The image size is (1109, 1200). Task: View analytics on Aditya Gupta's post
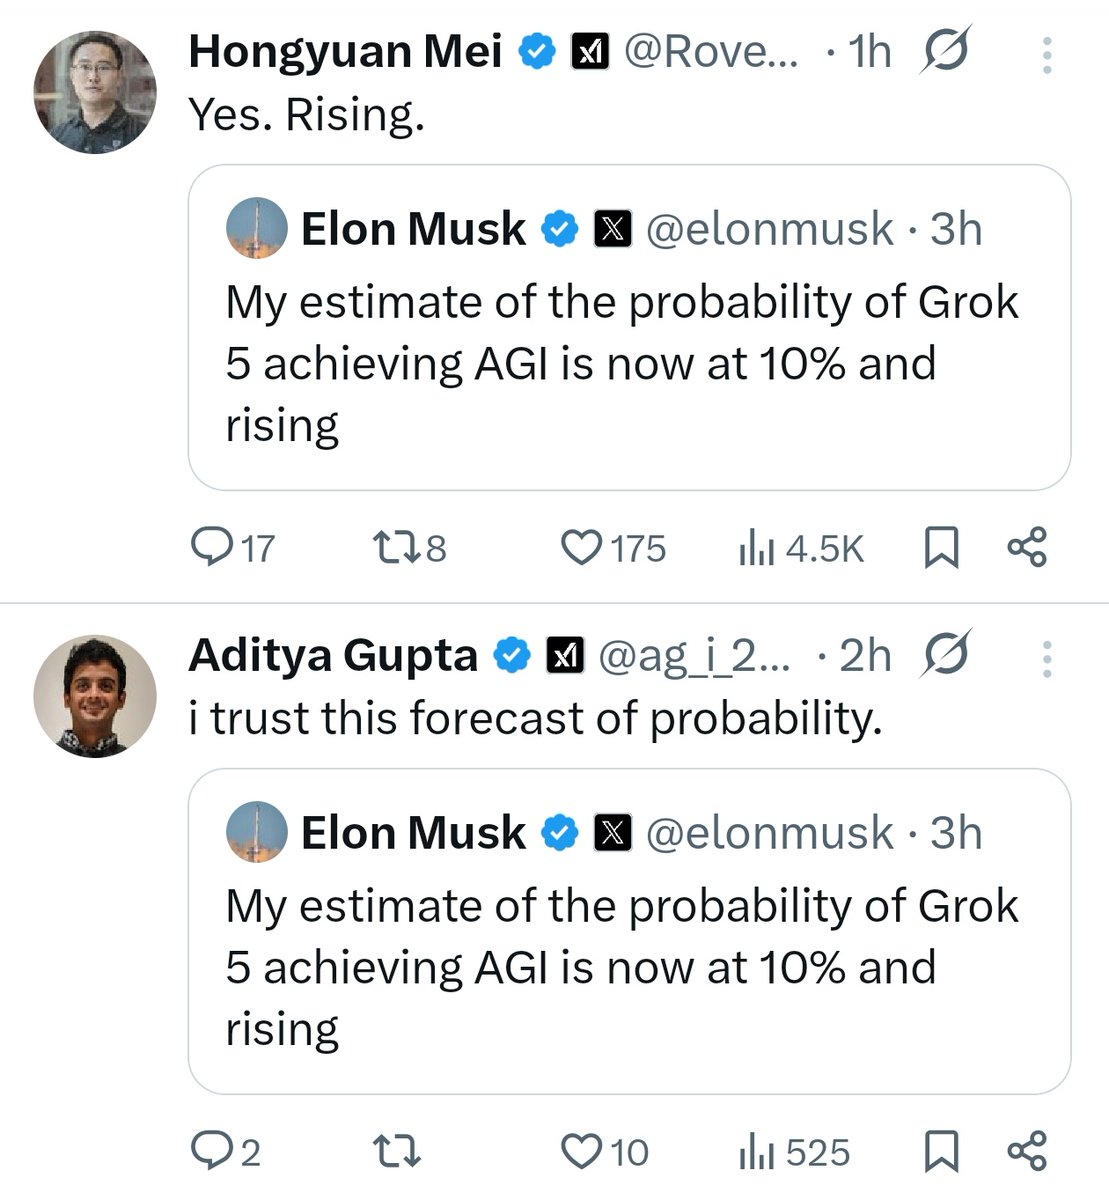[x=757, y=1152]
